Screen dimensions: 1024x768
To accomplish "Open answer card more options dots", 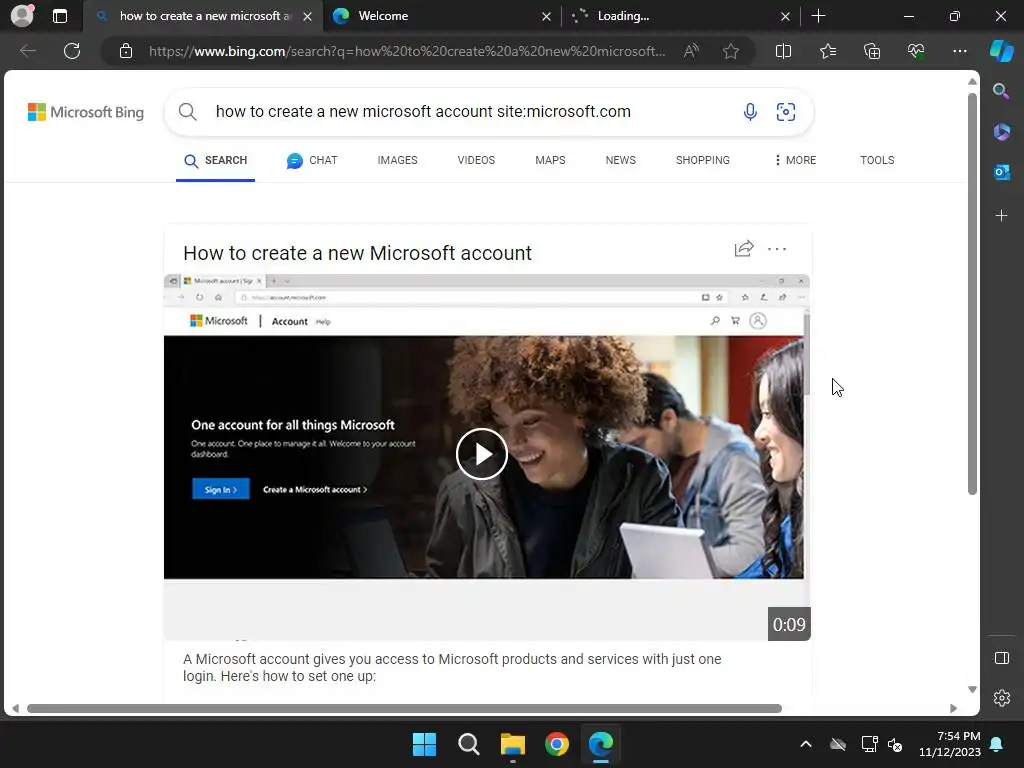I will tap(777, 249).
